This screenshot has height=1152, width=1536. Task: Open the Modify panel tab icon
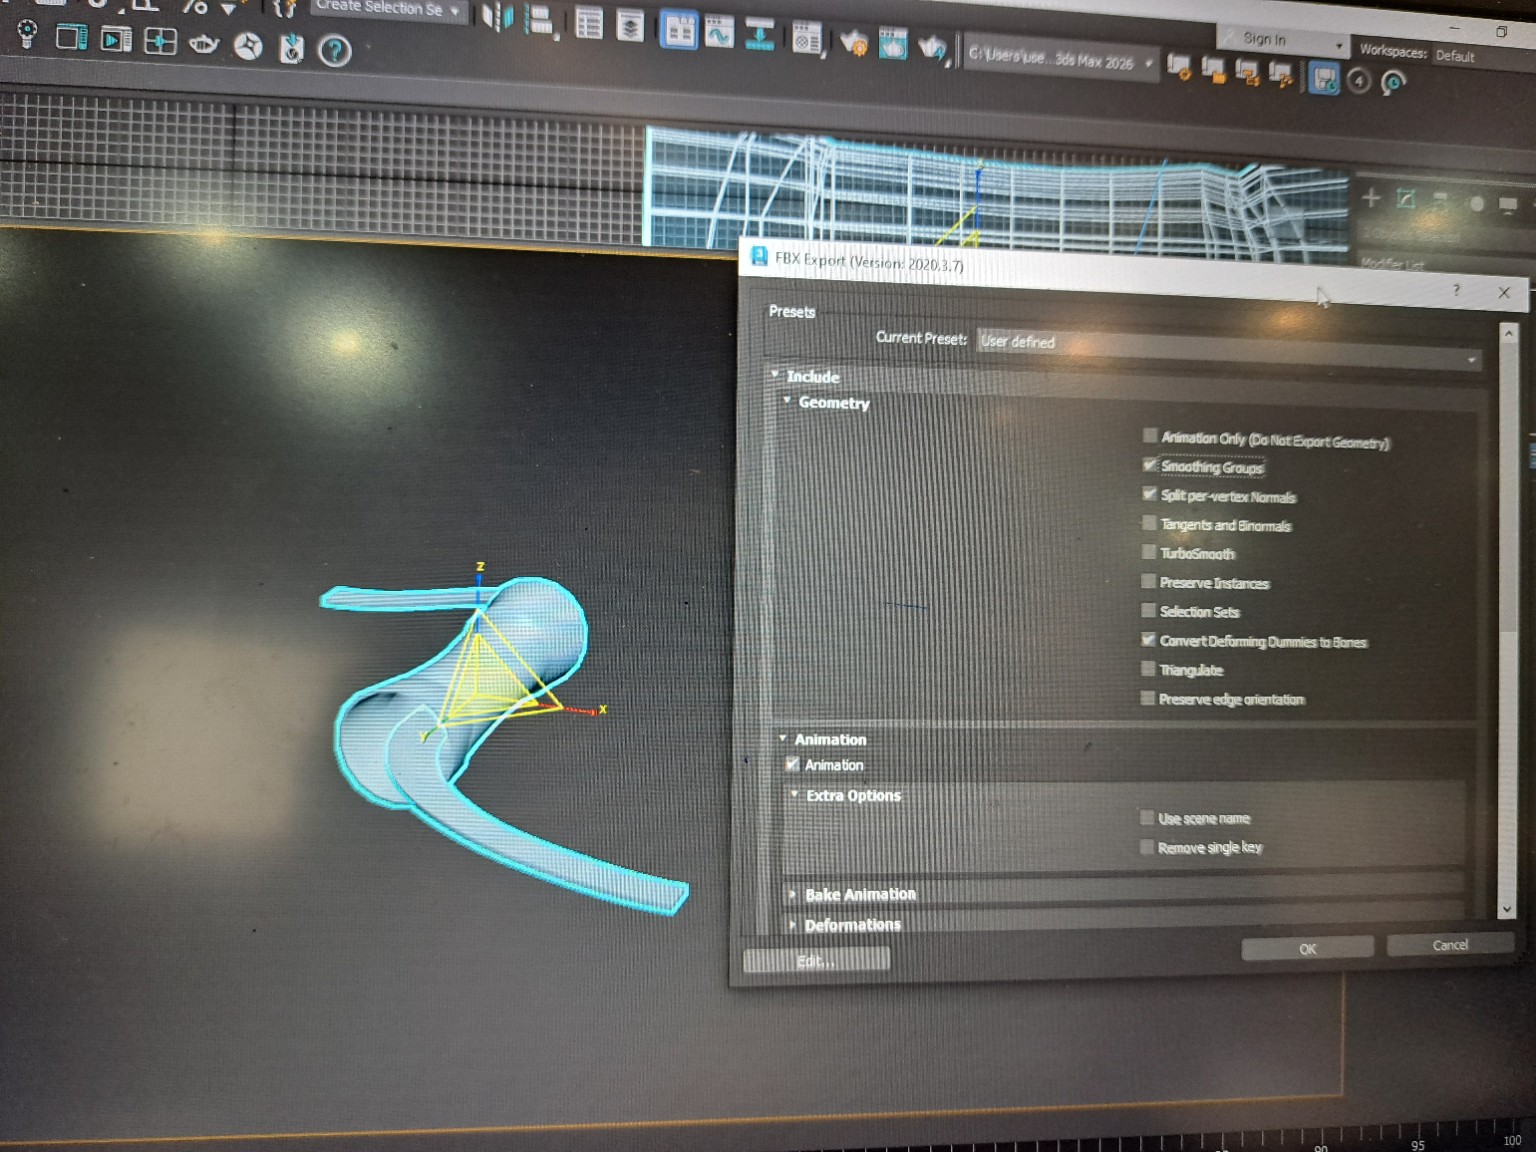tap(1406, 199)
